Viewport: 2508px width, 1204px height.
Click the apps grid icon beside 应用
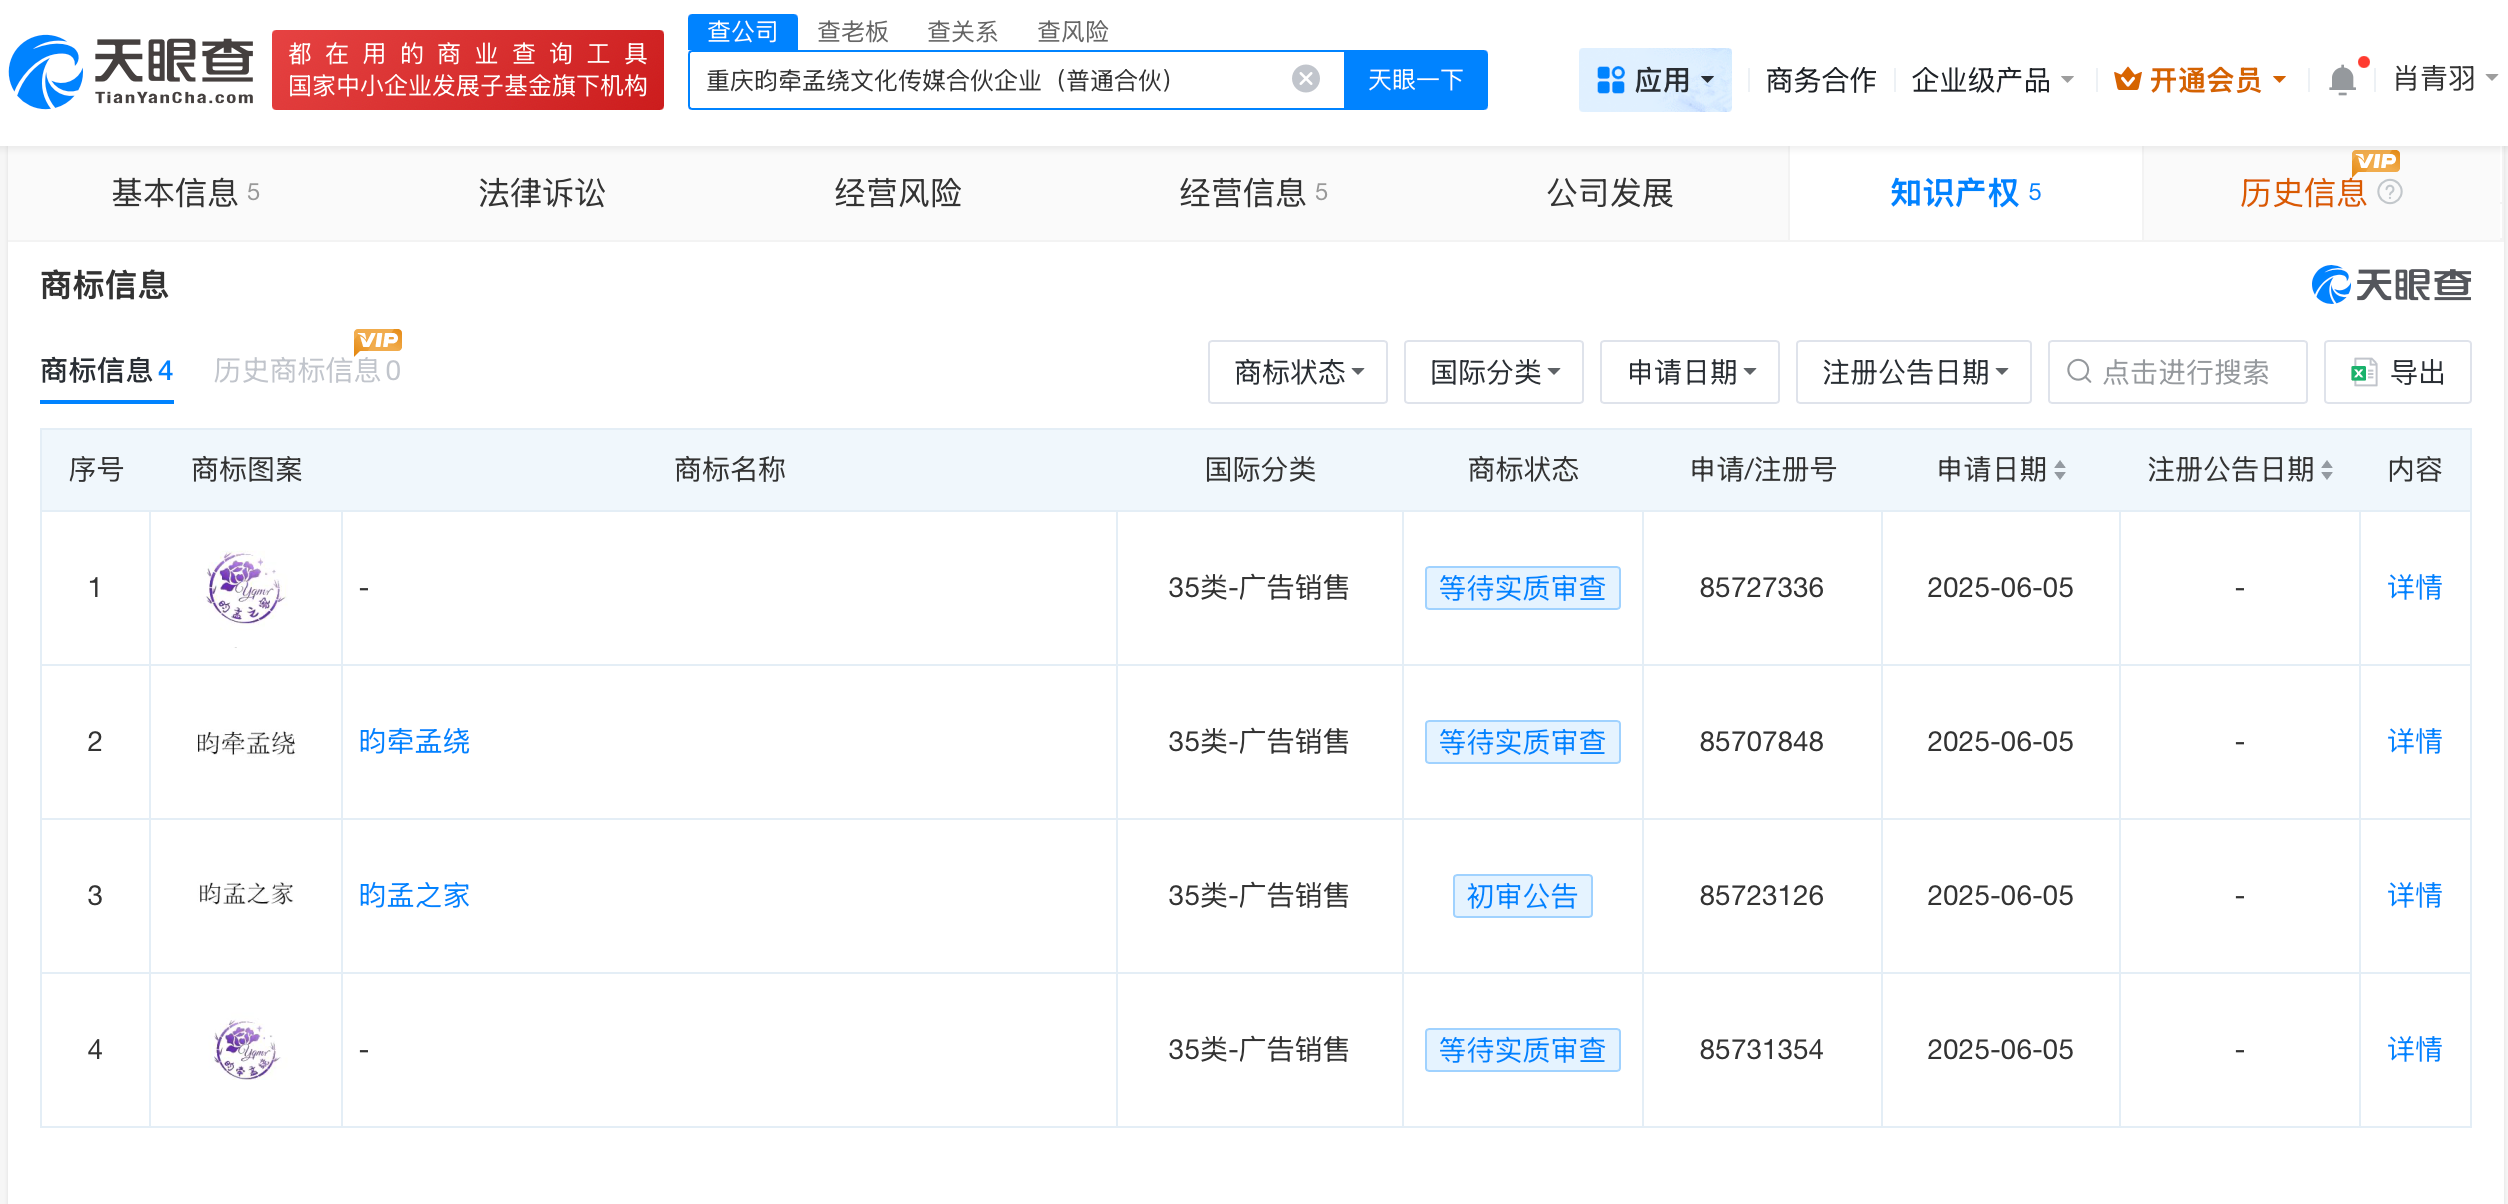(1609, 79)
